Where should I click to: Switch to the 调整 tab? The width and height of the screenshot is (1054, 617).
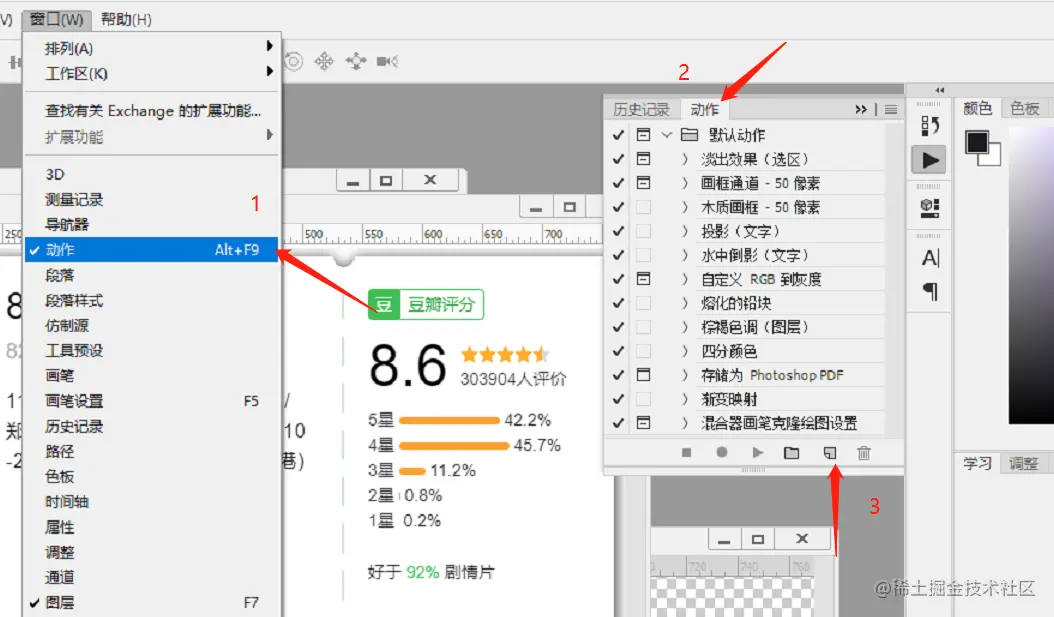click(x=1023, y=463)
